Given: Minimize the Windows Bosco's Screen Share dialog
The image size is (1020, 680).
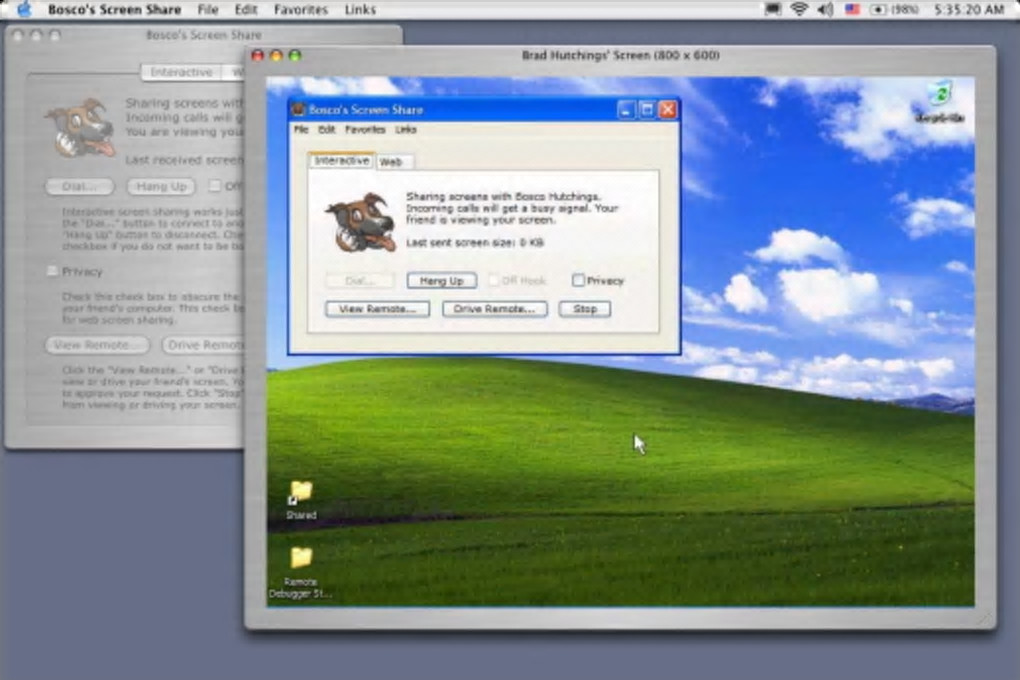Looking at the screenshot, I should [x=625, y=109].
